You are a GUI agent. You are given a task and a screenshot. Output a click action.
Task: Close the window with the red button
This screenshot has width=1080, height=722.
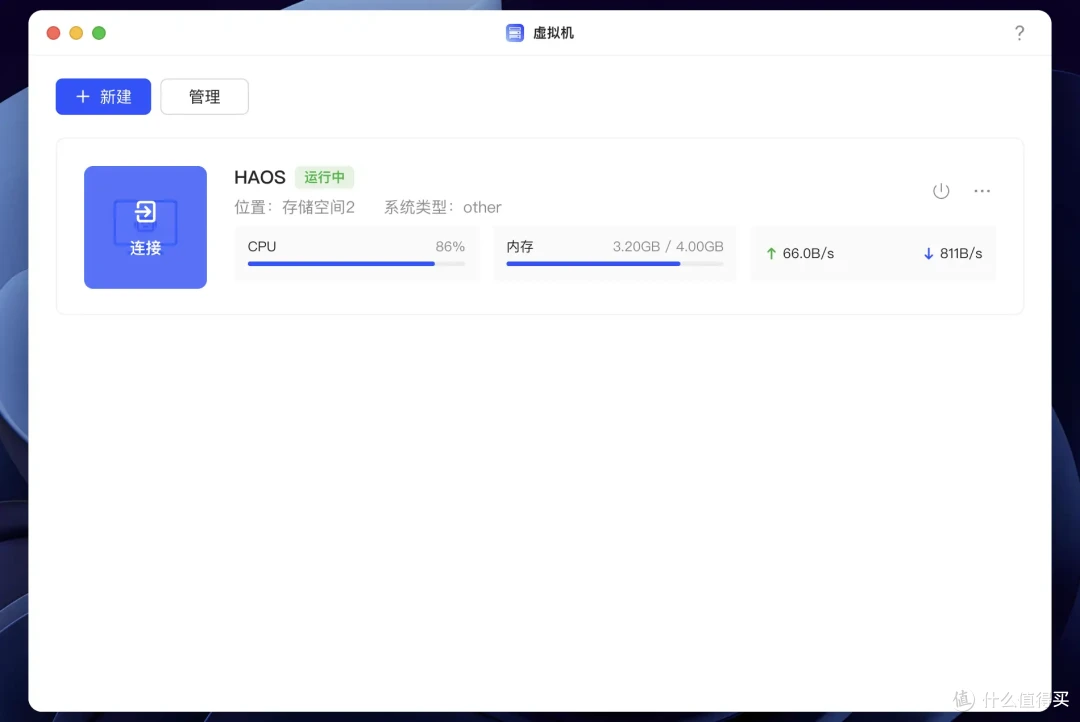point(53,33)
